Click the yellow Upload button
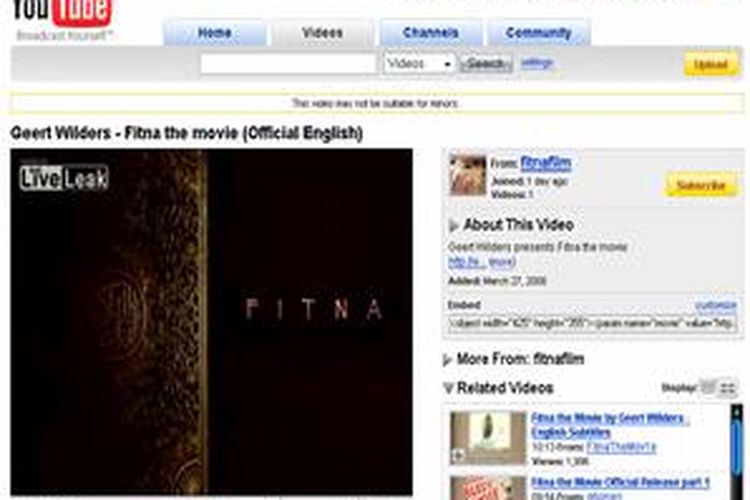 (711, 64)
